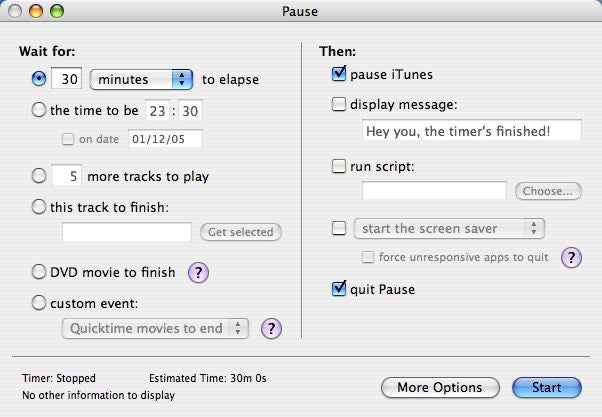The width and height of the screenshot is (602, 417).
Task: Open help for force unresponsive apps to quit
Action: (x=571, y=257)
